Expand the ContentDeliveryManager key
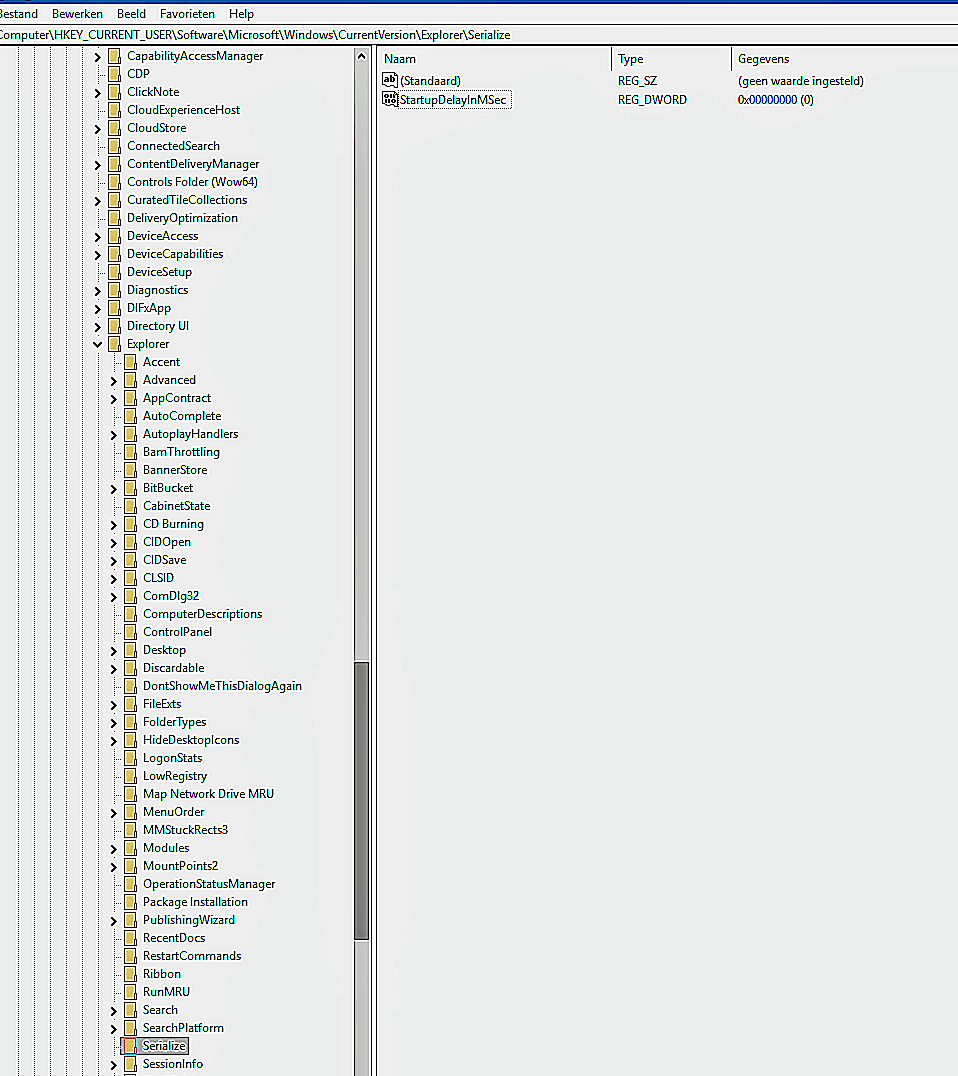 (x=97, y=165)
